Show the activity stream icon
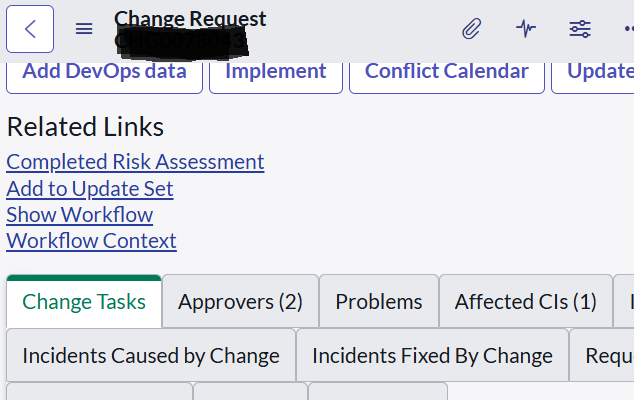This screenshot has width=634, height=400. coord(526,29)
